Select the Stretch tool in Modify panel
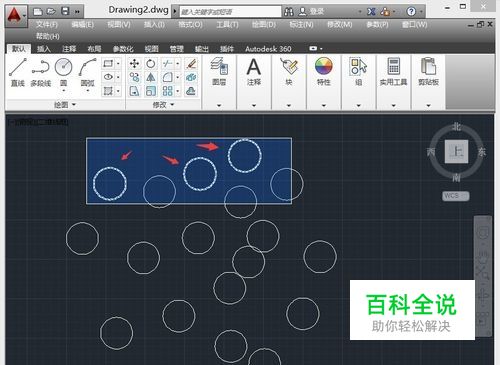 pos(134,91)
